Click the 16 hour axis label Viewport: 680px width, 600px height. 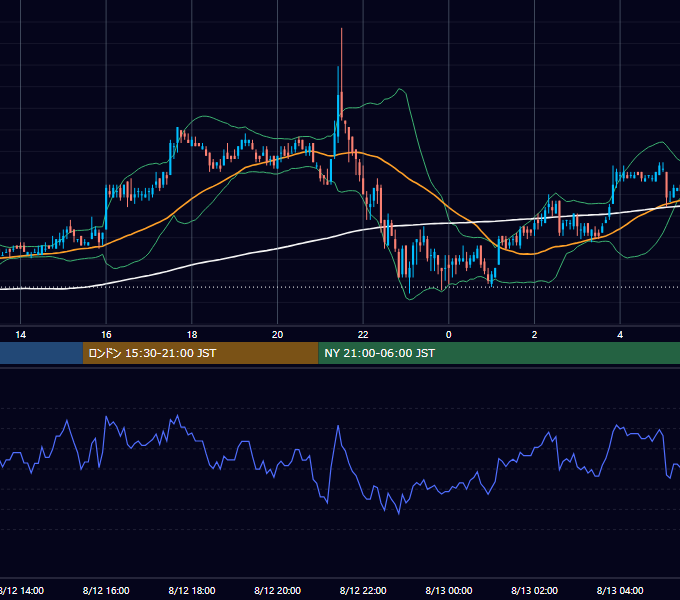pyautogui.click(x=106, y=335)
